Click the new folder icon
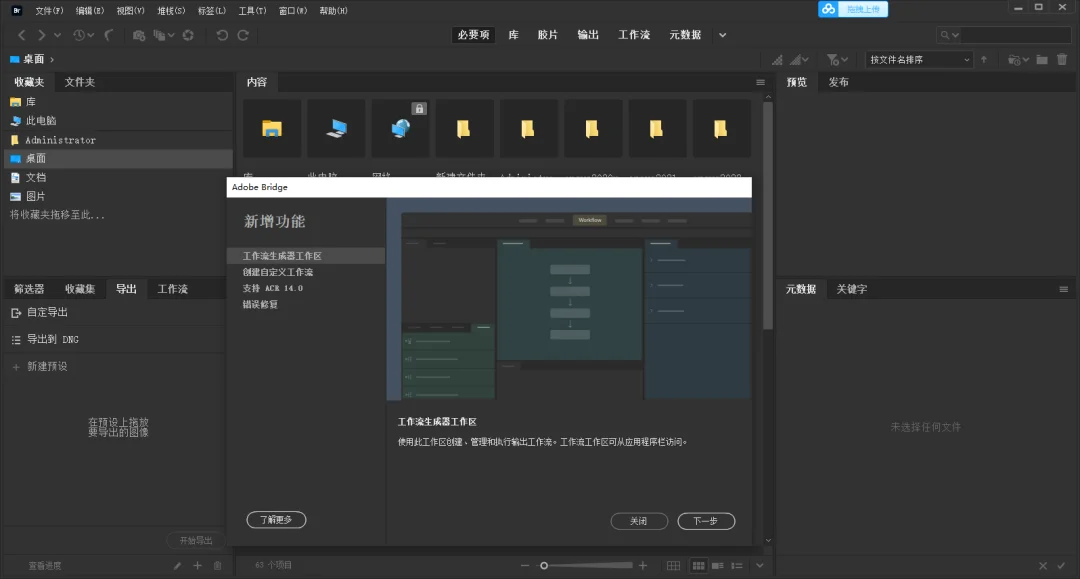Screen dimensions: 1080x579 click(1042, 60)
